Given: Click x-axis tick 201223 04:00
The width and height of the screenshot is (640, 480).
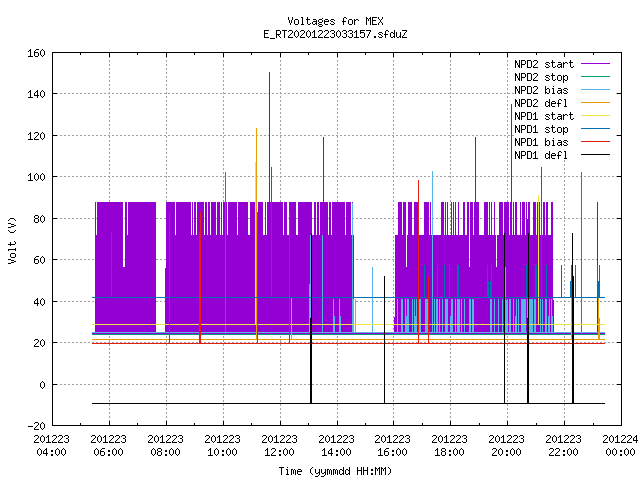Looking at the screenshot, I should click(51, 446).
